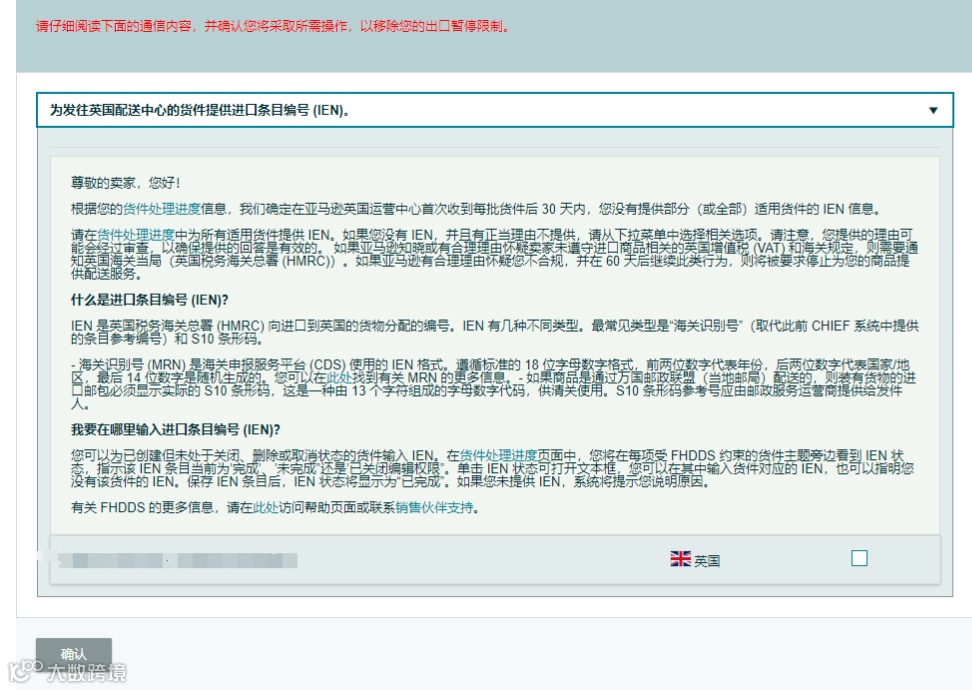Image resolution: width=972 pixels, height=690 pixels.
Task: Click the greeting 尊敬的卖家，您好!
Action: (125, 183)
